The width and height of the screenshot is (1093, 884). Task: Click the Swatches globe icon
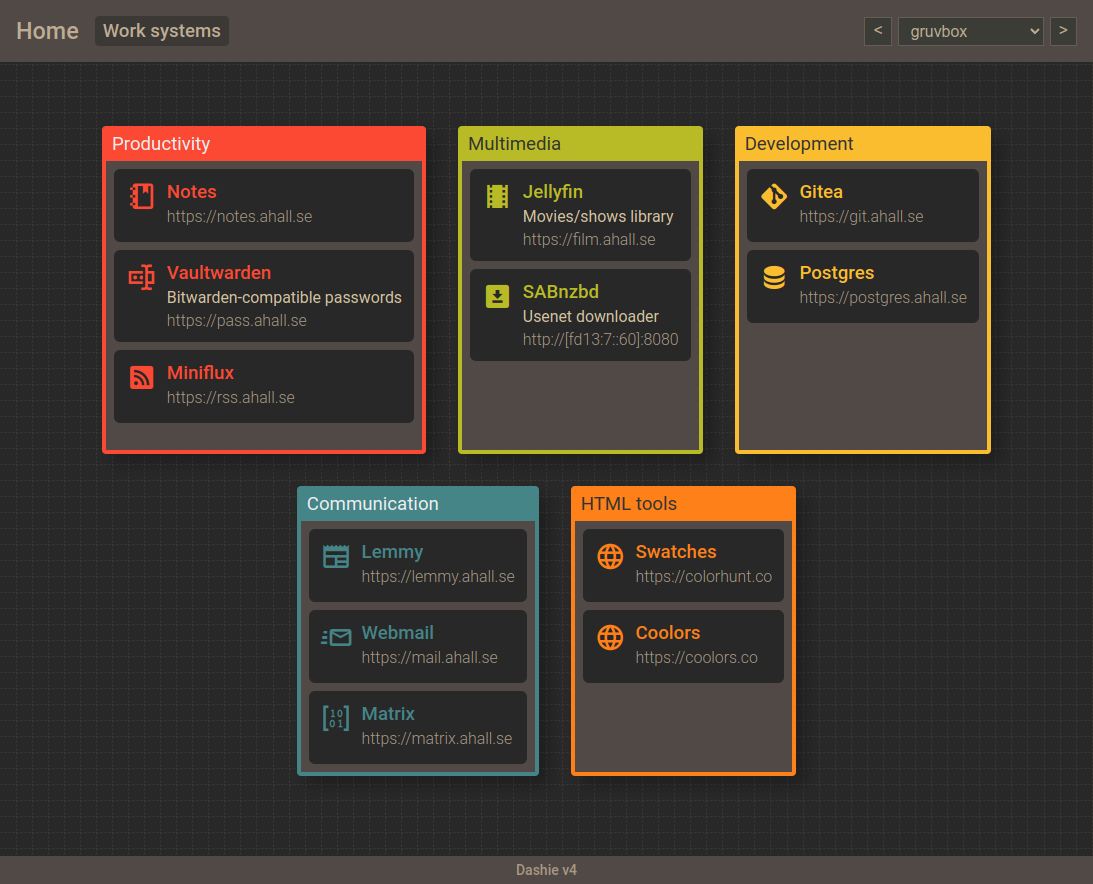pos(610,556)
